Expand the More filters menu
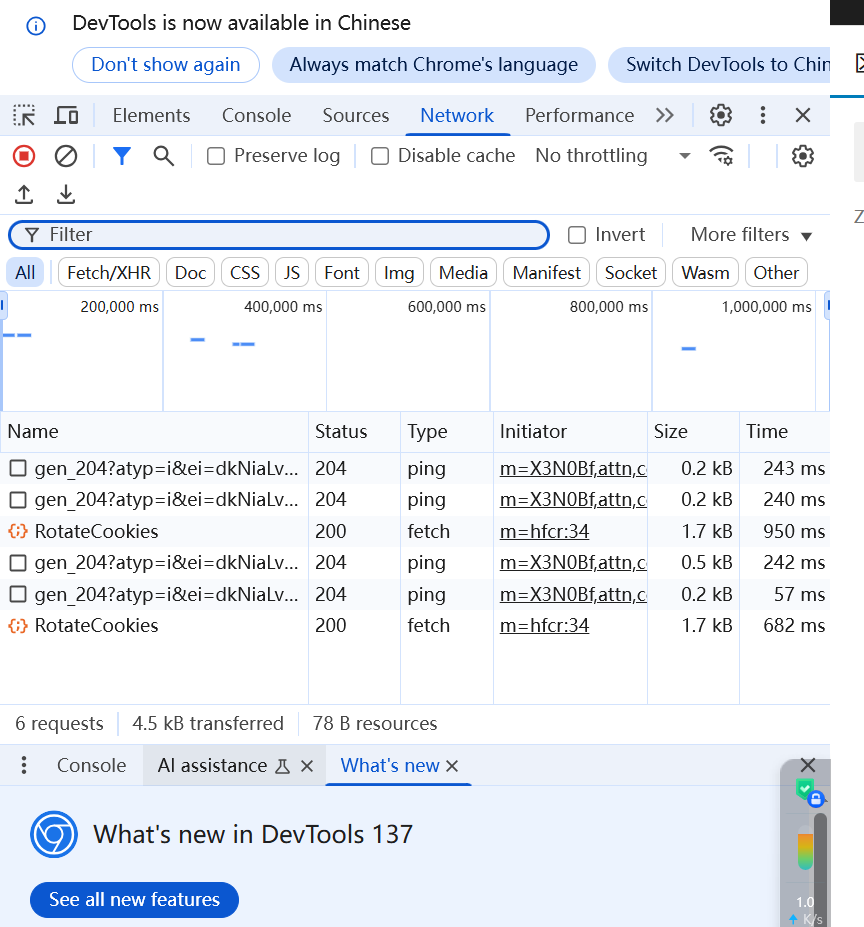 tap(751, 235)
